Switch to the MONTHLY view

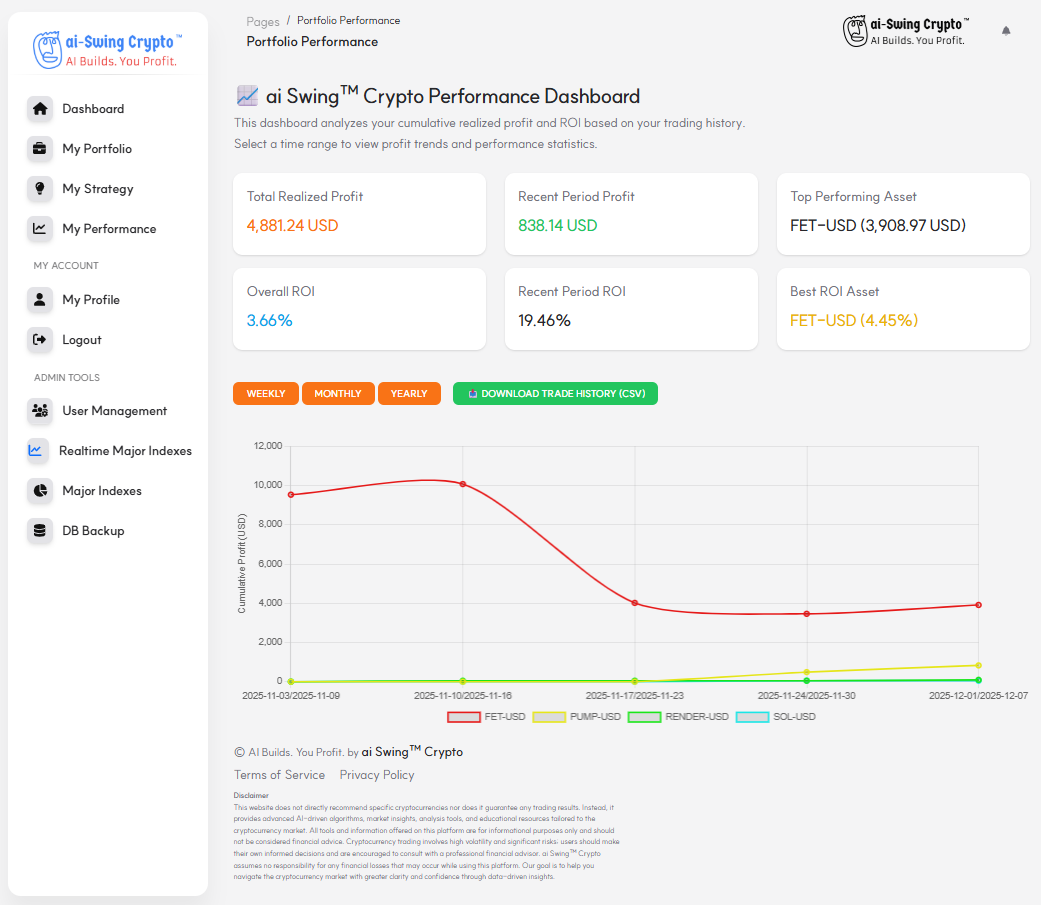pyautogui.click(x=338, y=393)
